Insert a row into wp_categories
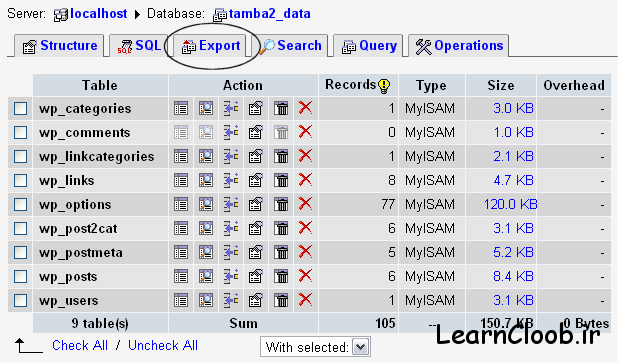The height and width of the screenshot is (363, 618). pyautogui.click(x=231, y=108)
